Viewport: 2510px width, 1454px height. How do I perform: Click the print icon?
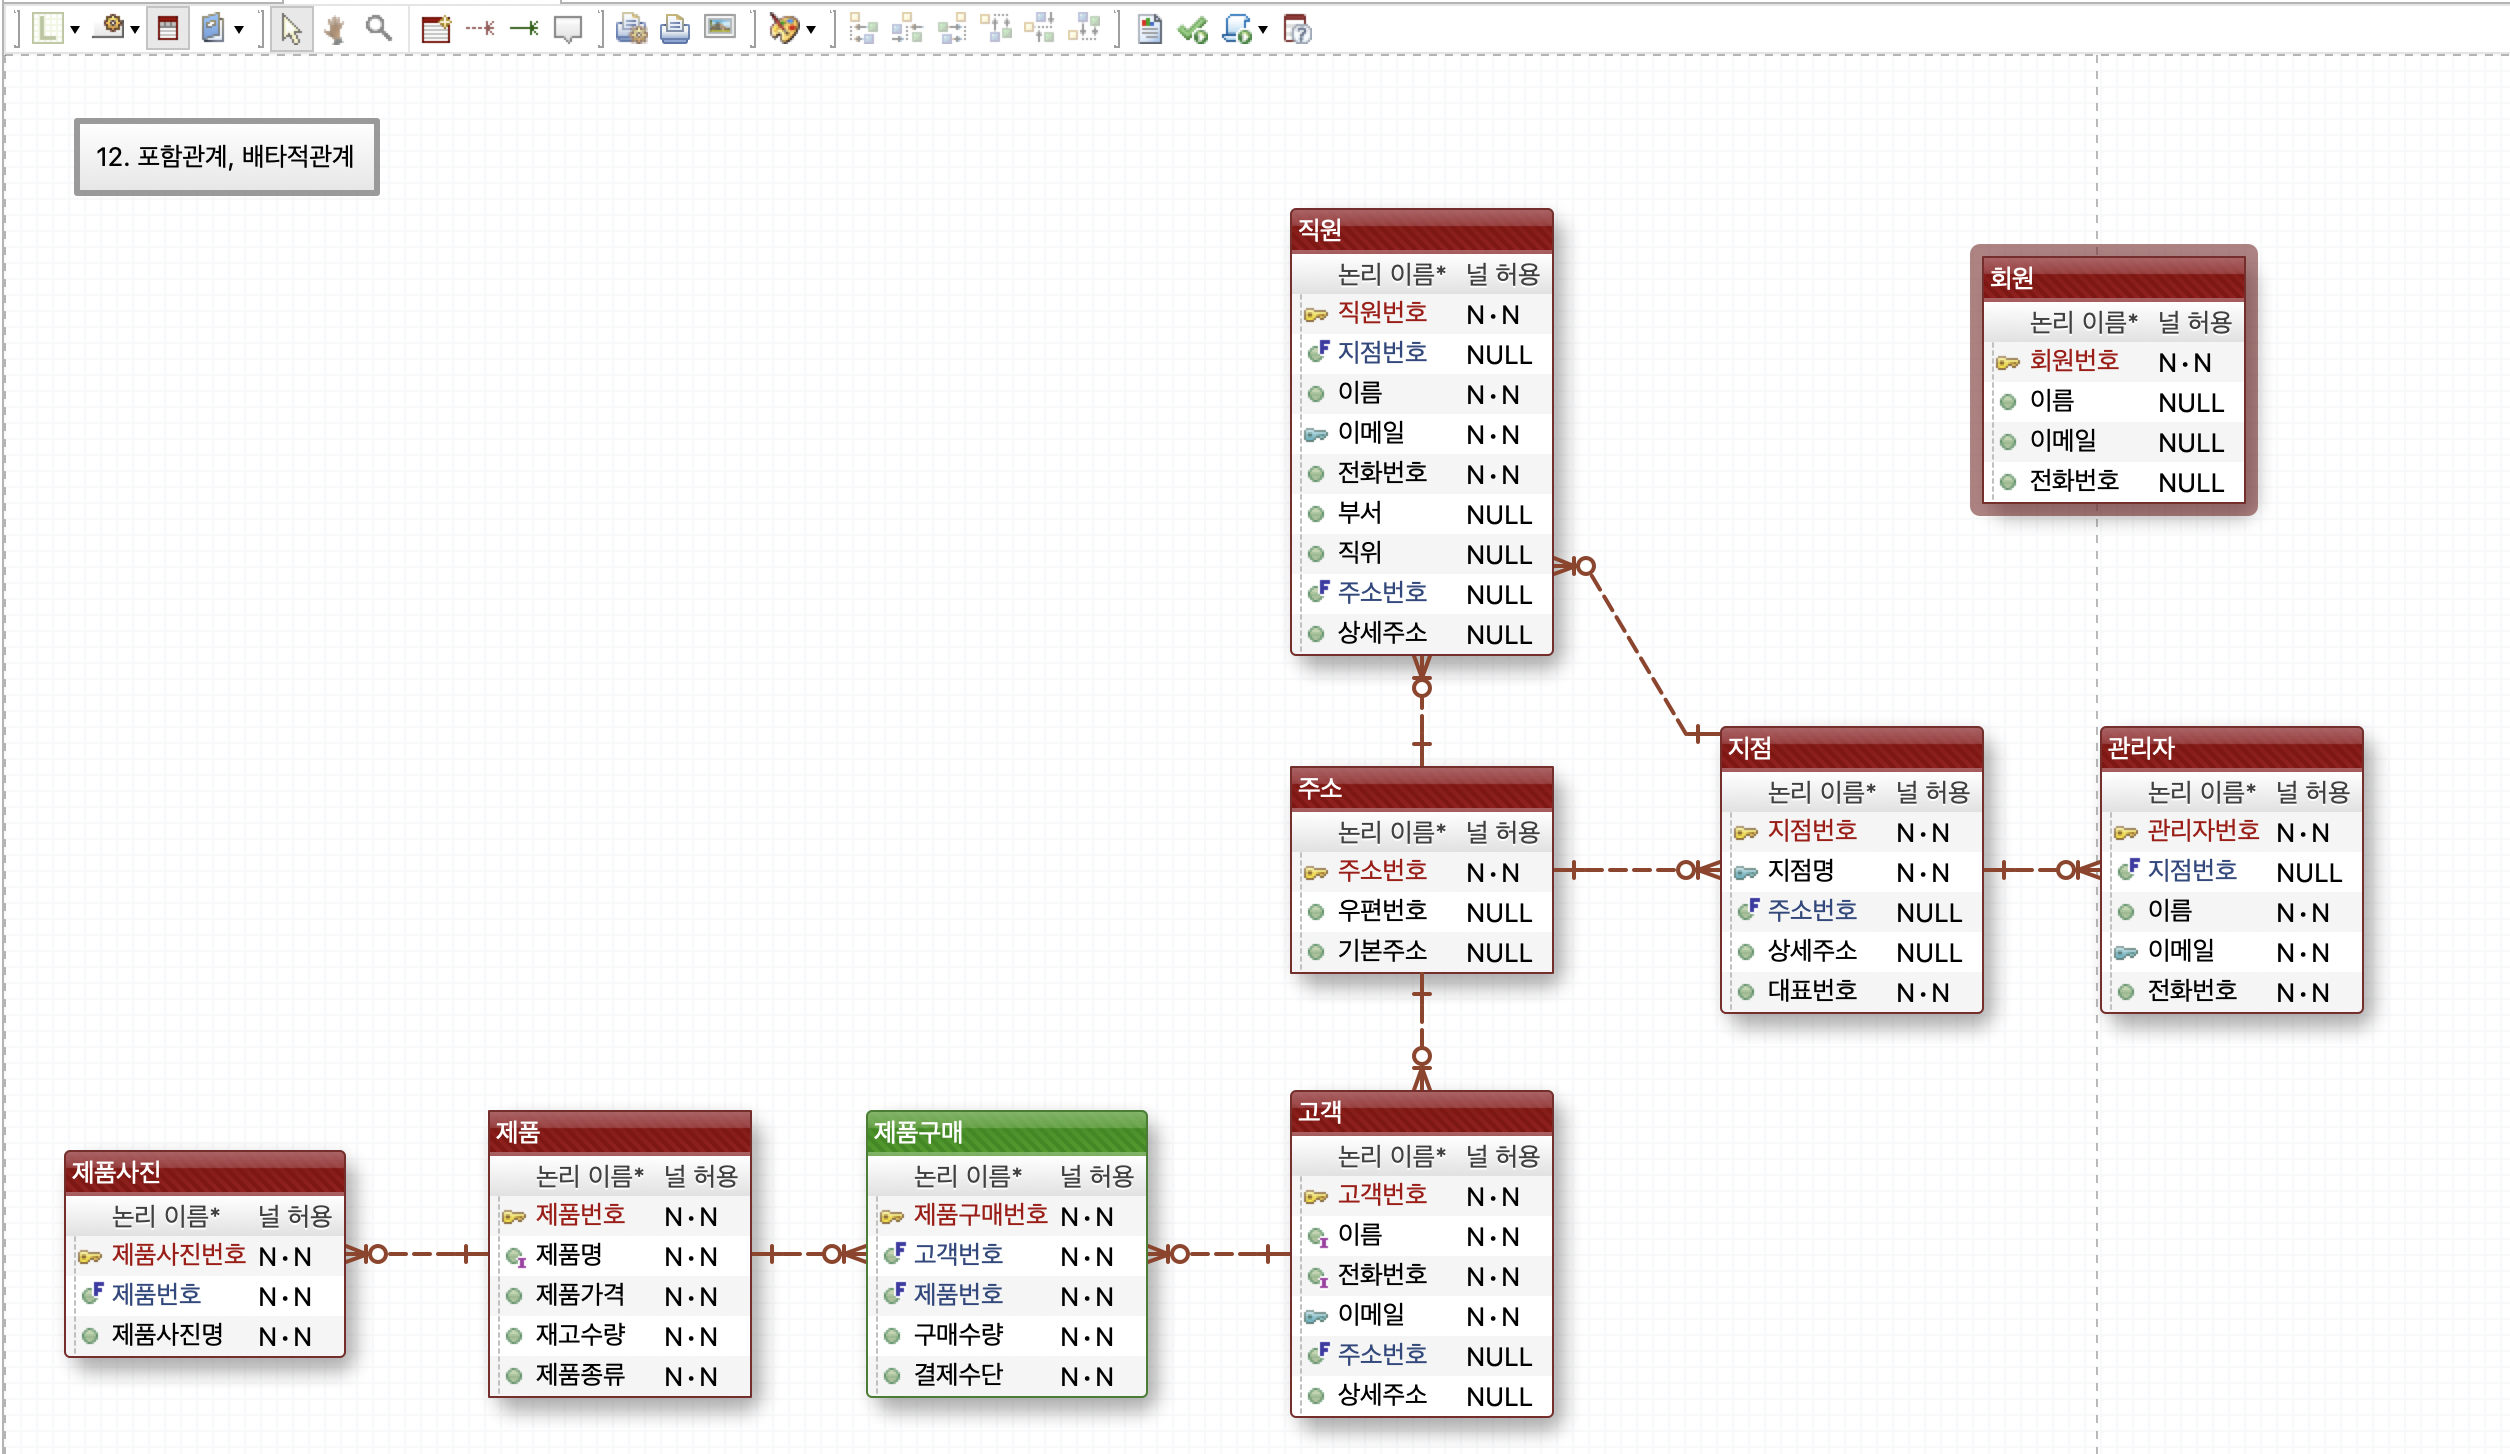click(x=675, y=29)
